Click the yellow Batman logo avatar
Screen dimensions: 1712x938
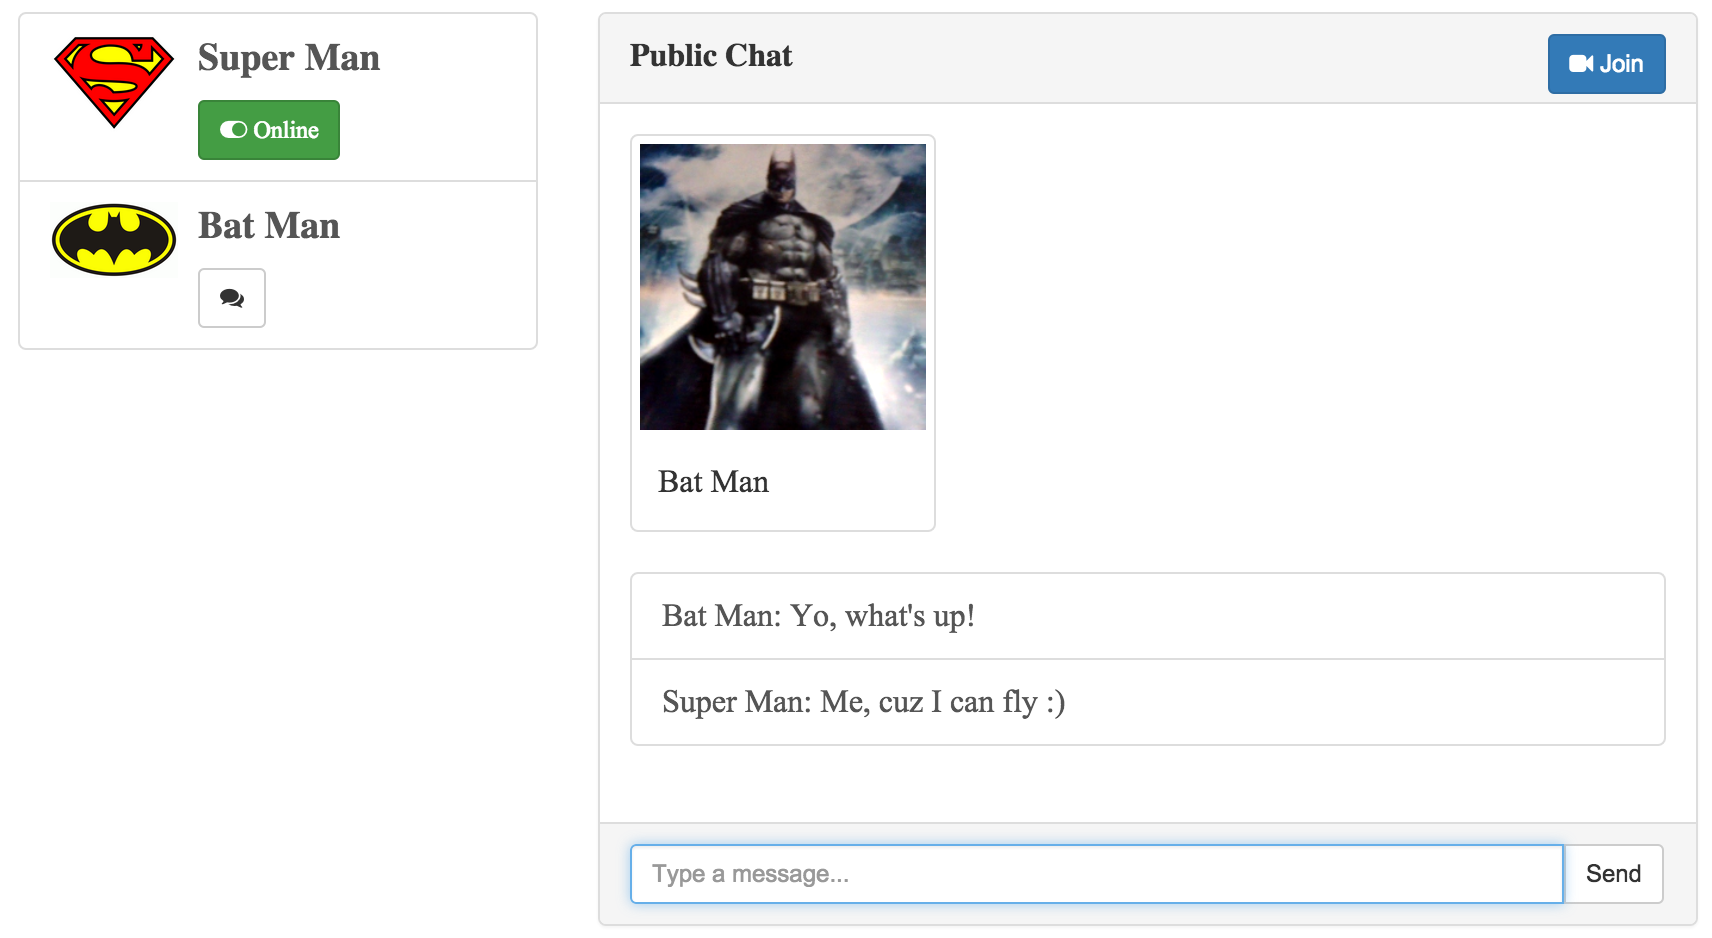114,240
